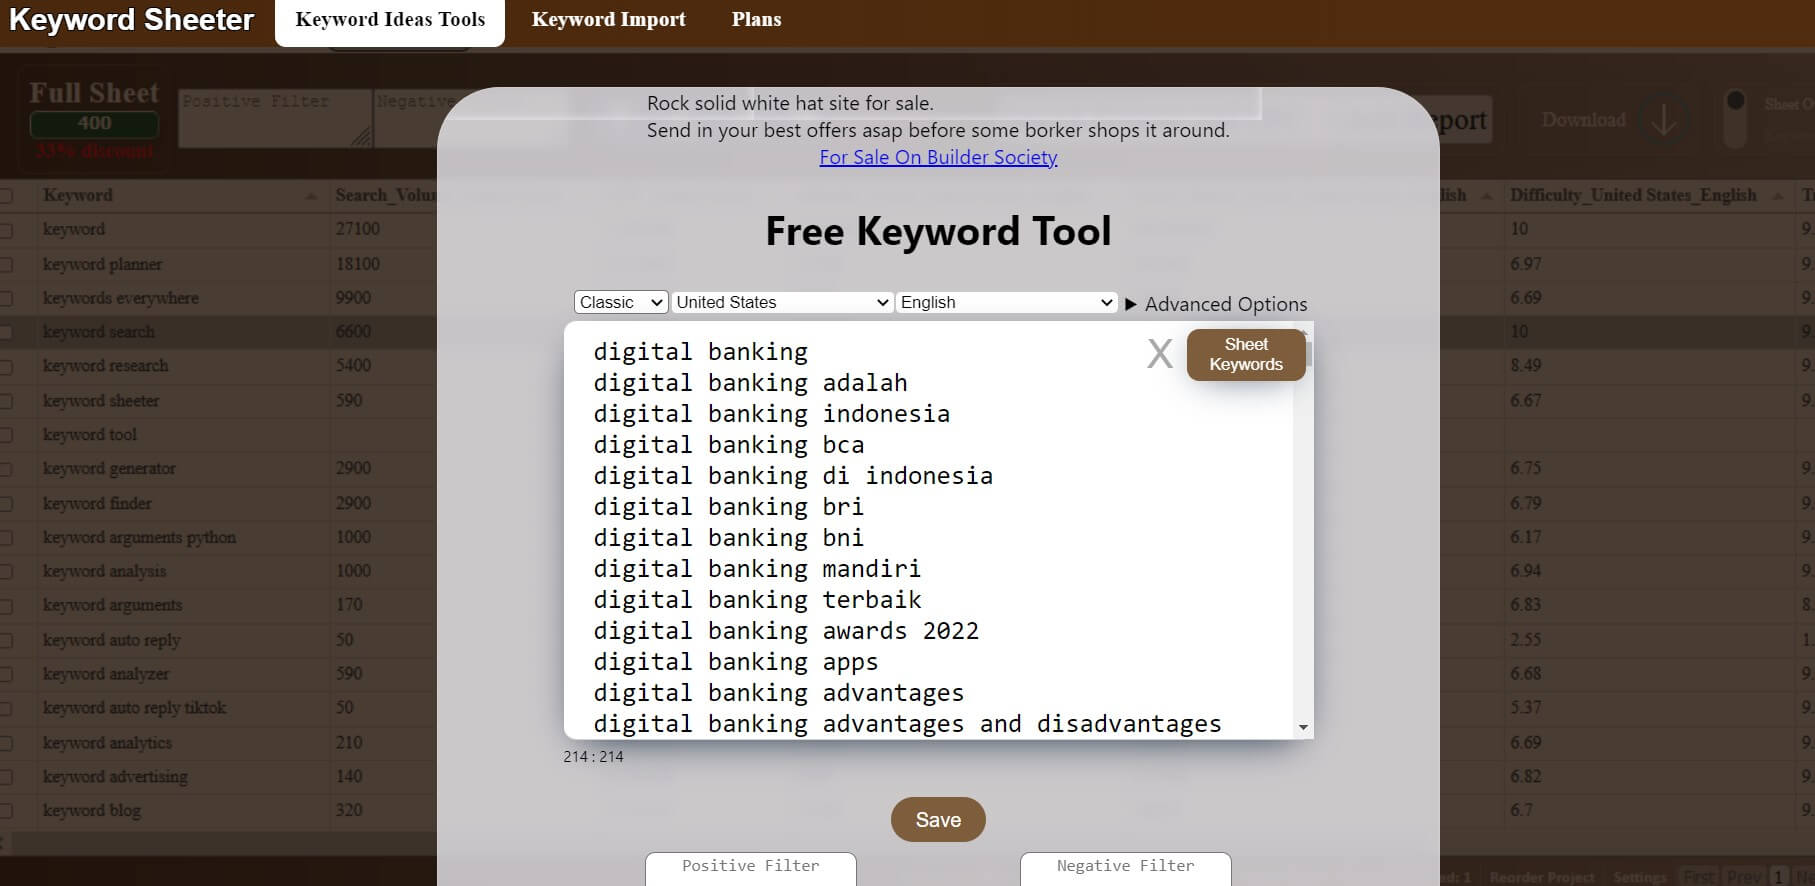Viewport: 1815px width, 886px height.
Task: Follow the For Sale On Builder Society link
Action: [938, 157]
